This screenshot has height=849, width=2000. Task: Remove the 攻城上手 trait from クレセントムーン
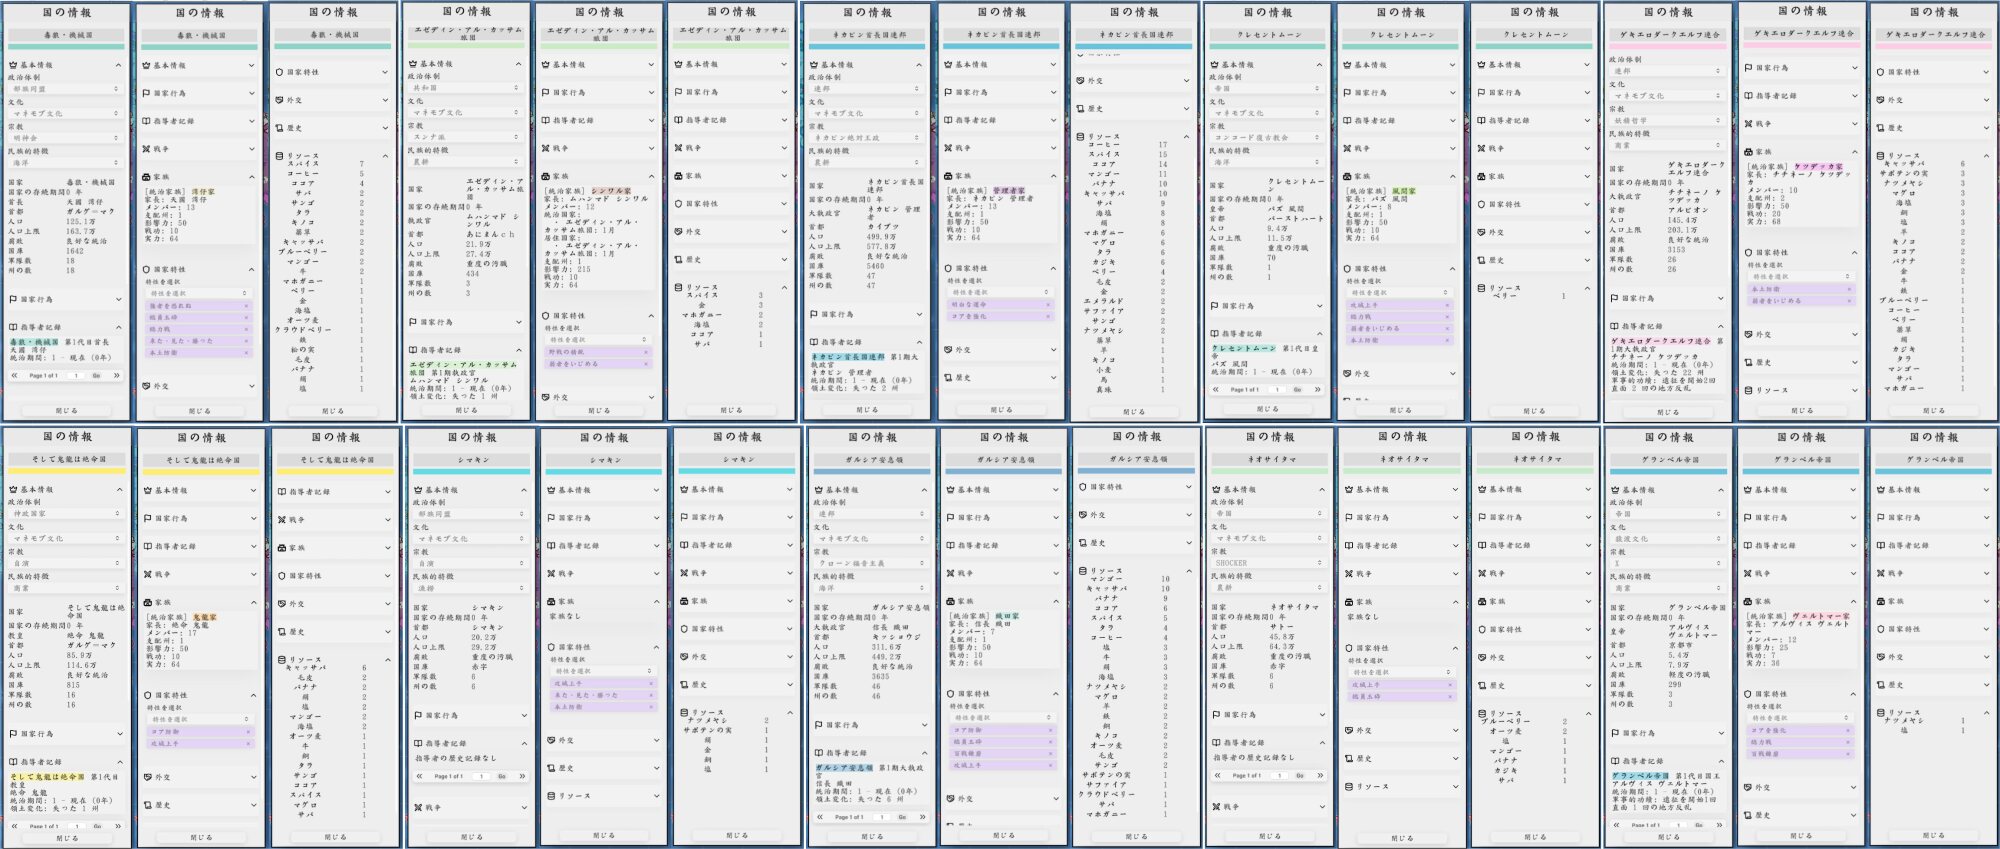1445,305
